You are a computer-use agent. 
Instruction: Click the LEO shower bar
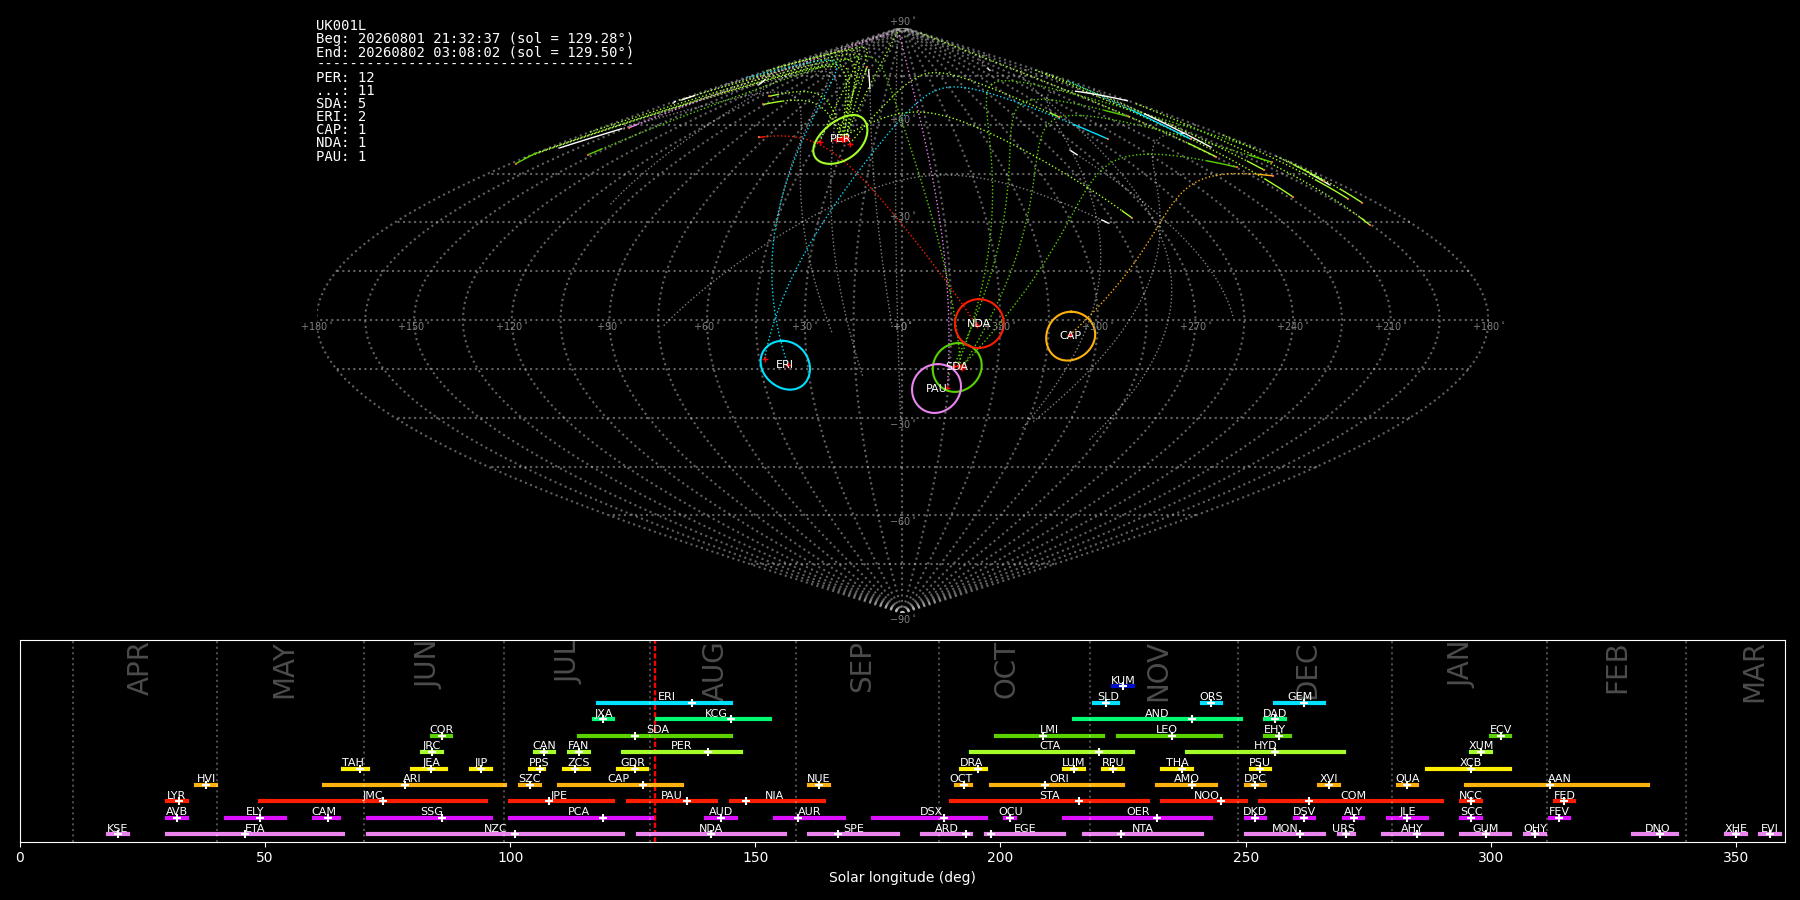coord(1169,736)
